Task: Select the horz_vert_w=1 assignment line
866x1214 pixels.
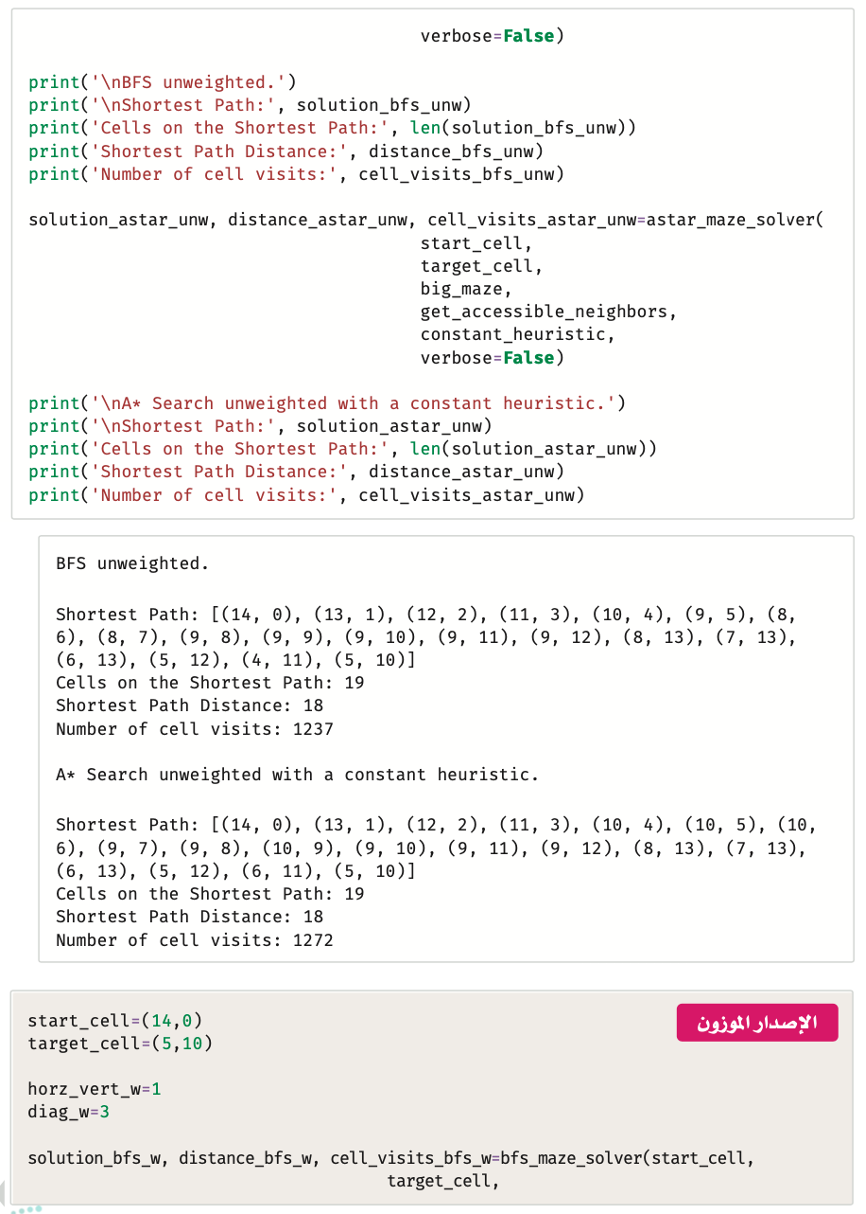Action: click(95, 1088)
